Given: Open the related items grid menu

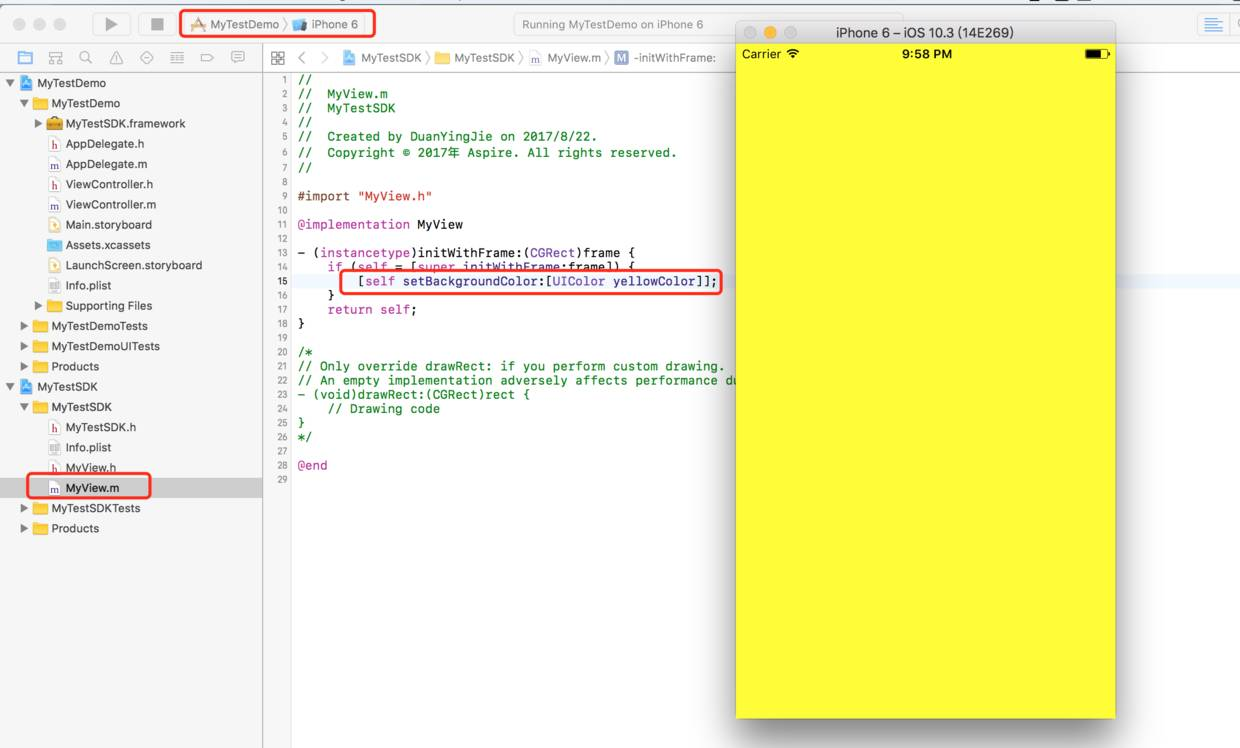Looking at the screenshot, I should 278,58.
